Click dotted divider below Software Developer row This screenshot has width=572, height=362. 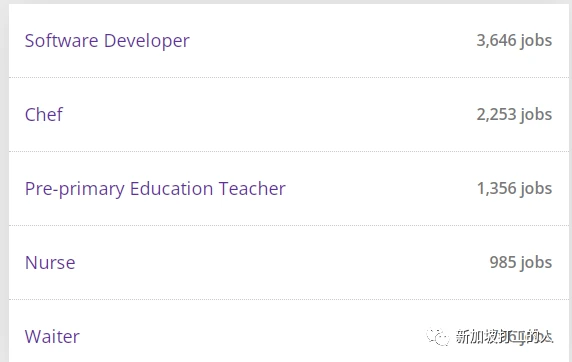[289, 77]
